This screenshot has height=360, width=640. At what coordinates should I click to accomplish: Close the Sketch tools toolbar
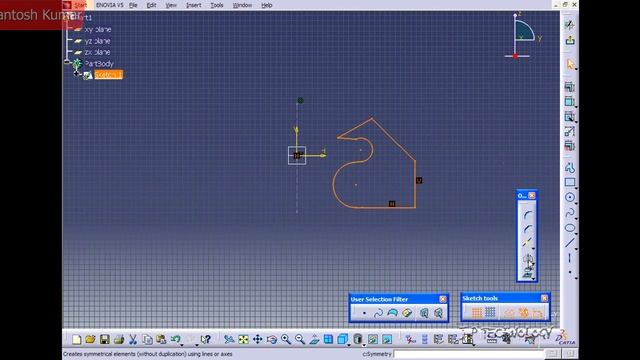click(x=544, y=298)
